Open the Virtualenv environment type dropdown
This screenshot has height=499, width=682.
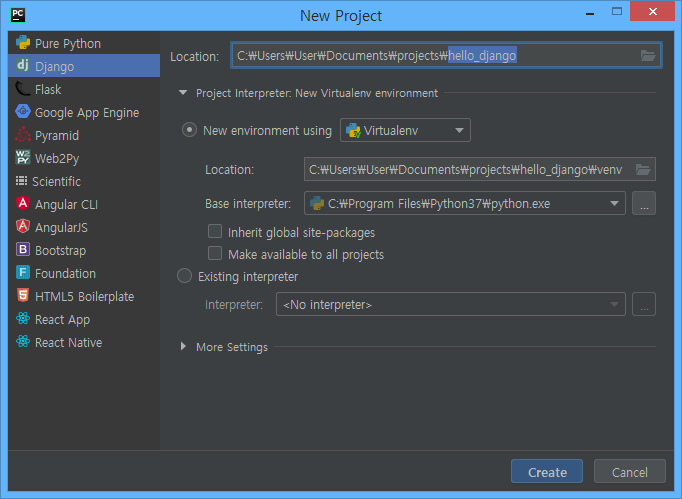tap(405, 130)
